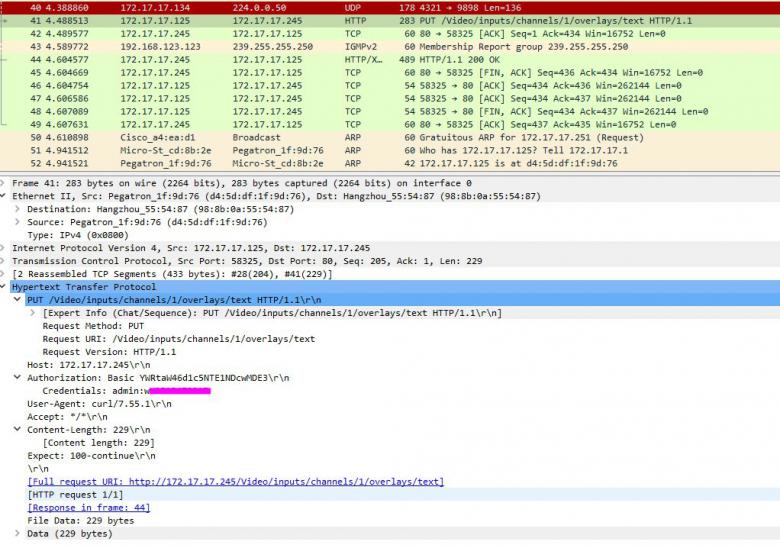The image size is (780, 548).
Task: Select packet 46 at time 4.604754
Action: tap(390, 85)
